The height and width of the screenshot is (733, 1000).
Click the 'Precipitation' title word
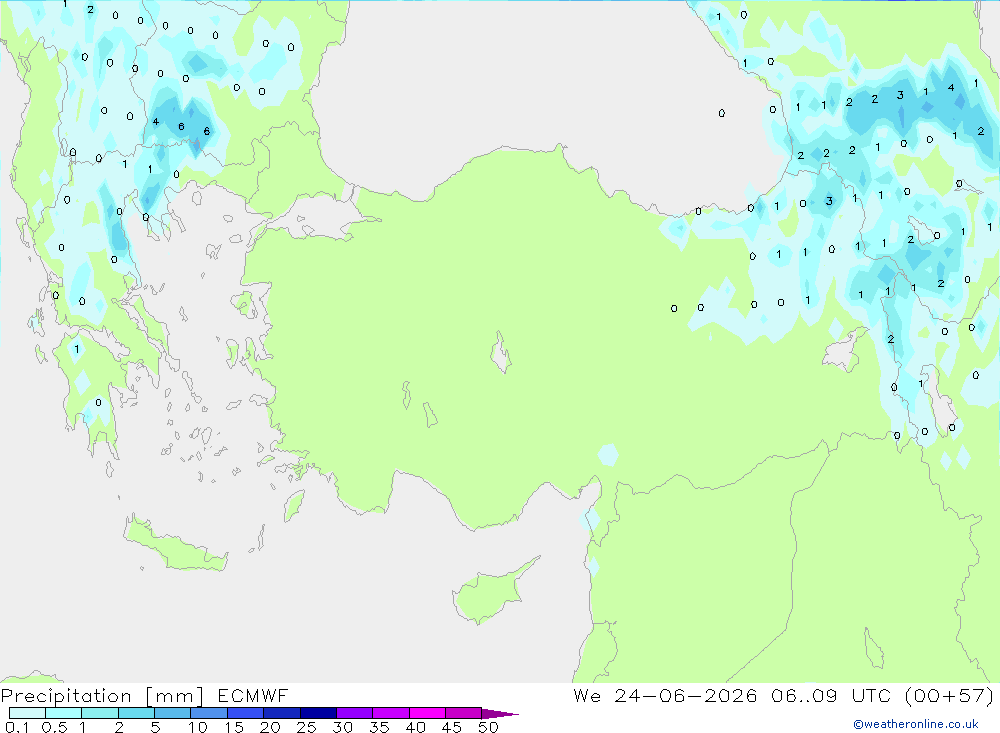pyautogui.click(x=66, y=696)
